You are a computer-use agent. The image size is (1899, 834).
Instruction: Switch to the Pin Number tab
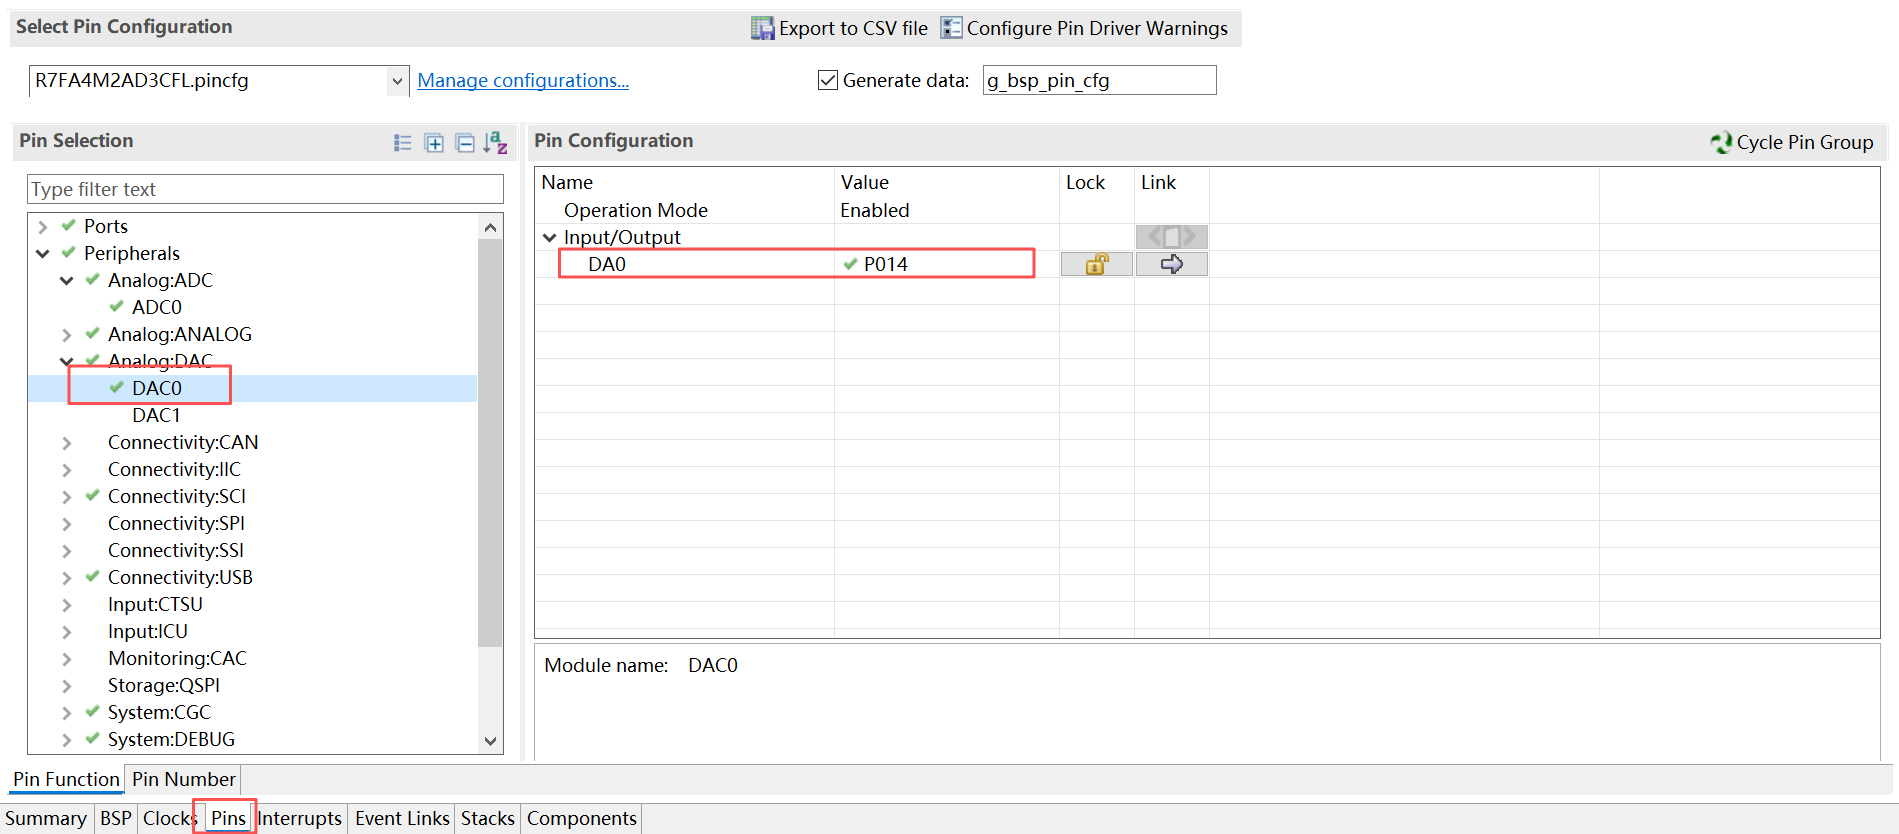pyautogui.click(x=184, y=779)
